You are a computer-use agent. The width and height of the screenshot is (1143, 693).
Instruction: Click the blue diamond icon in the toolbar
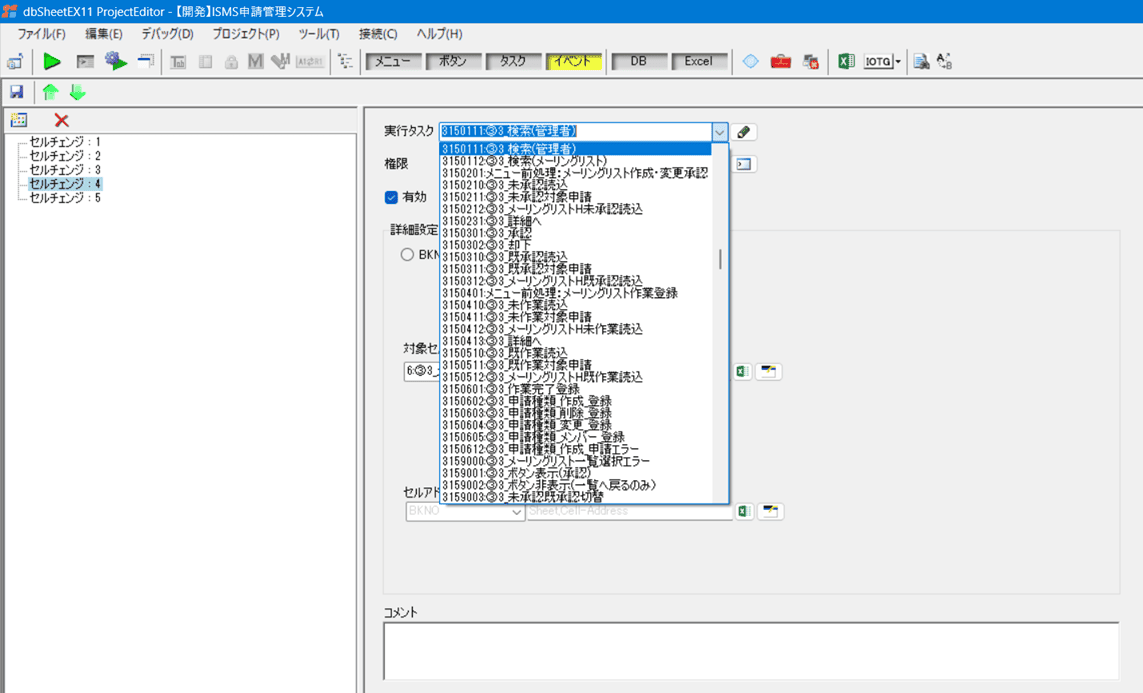[x=750, y=62]
